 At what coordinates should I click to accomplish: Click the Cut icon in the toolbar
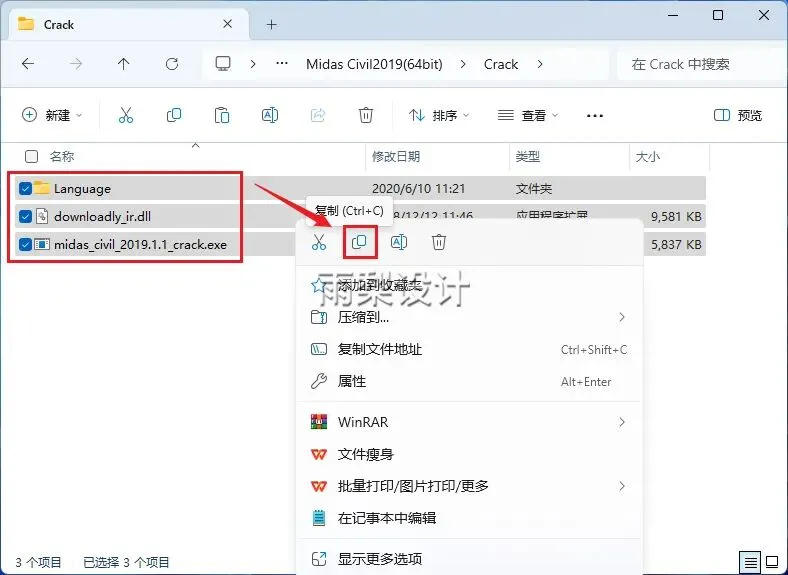coord(126,116)
